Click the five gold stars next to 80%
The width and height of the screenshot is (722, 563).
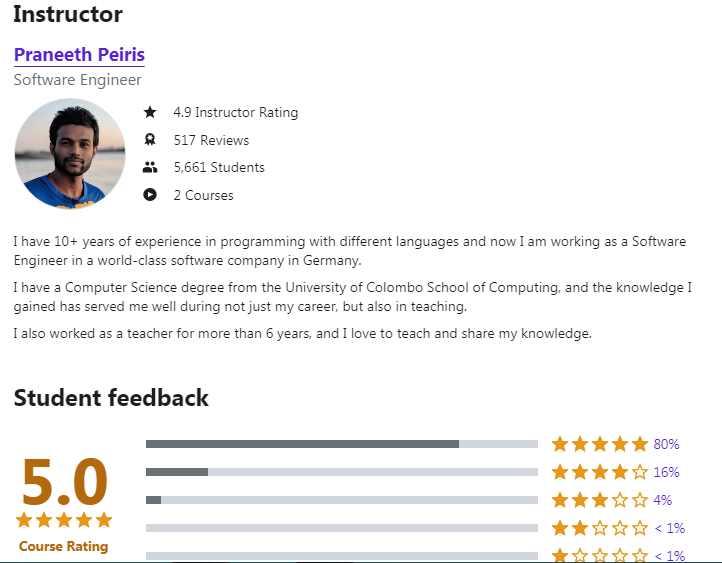pyautogui.click(x=600, y=444)
